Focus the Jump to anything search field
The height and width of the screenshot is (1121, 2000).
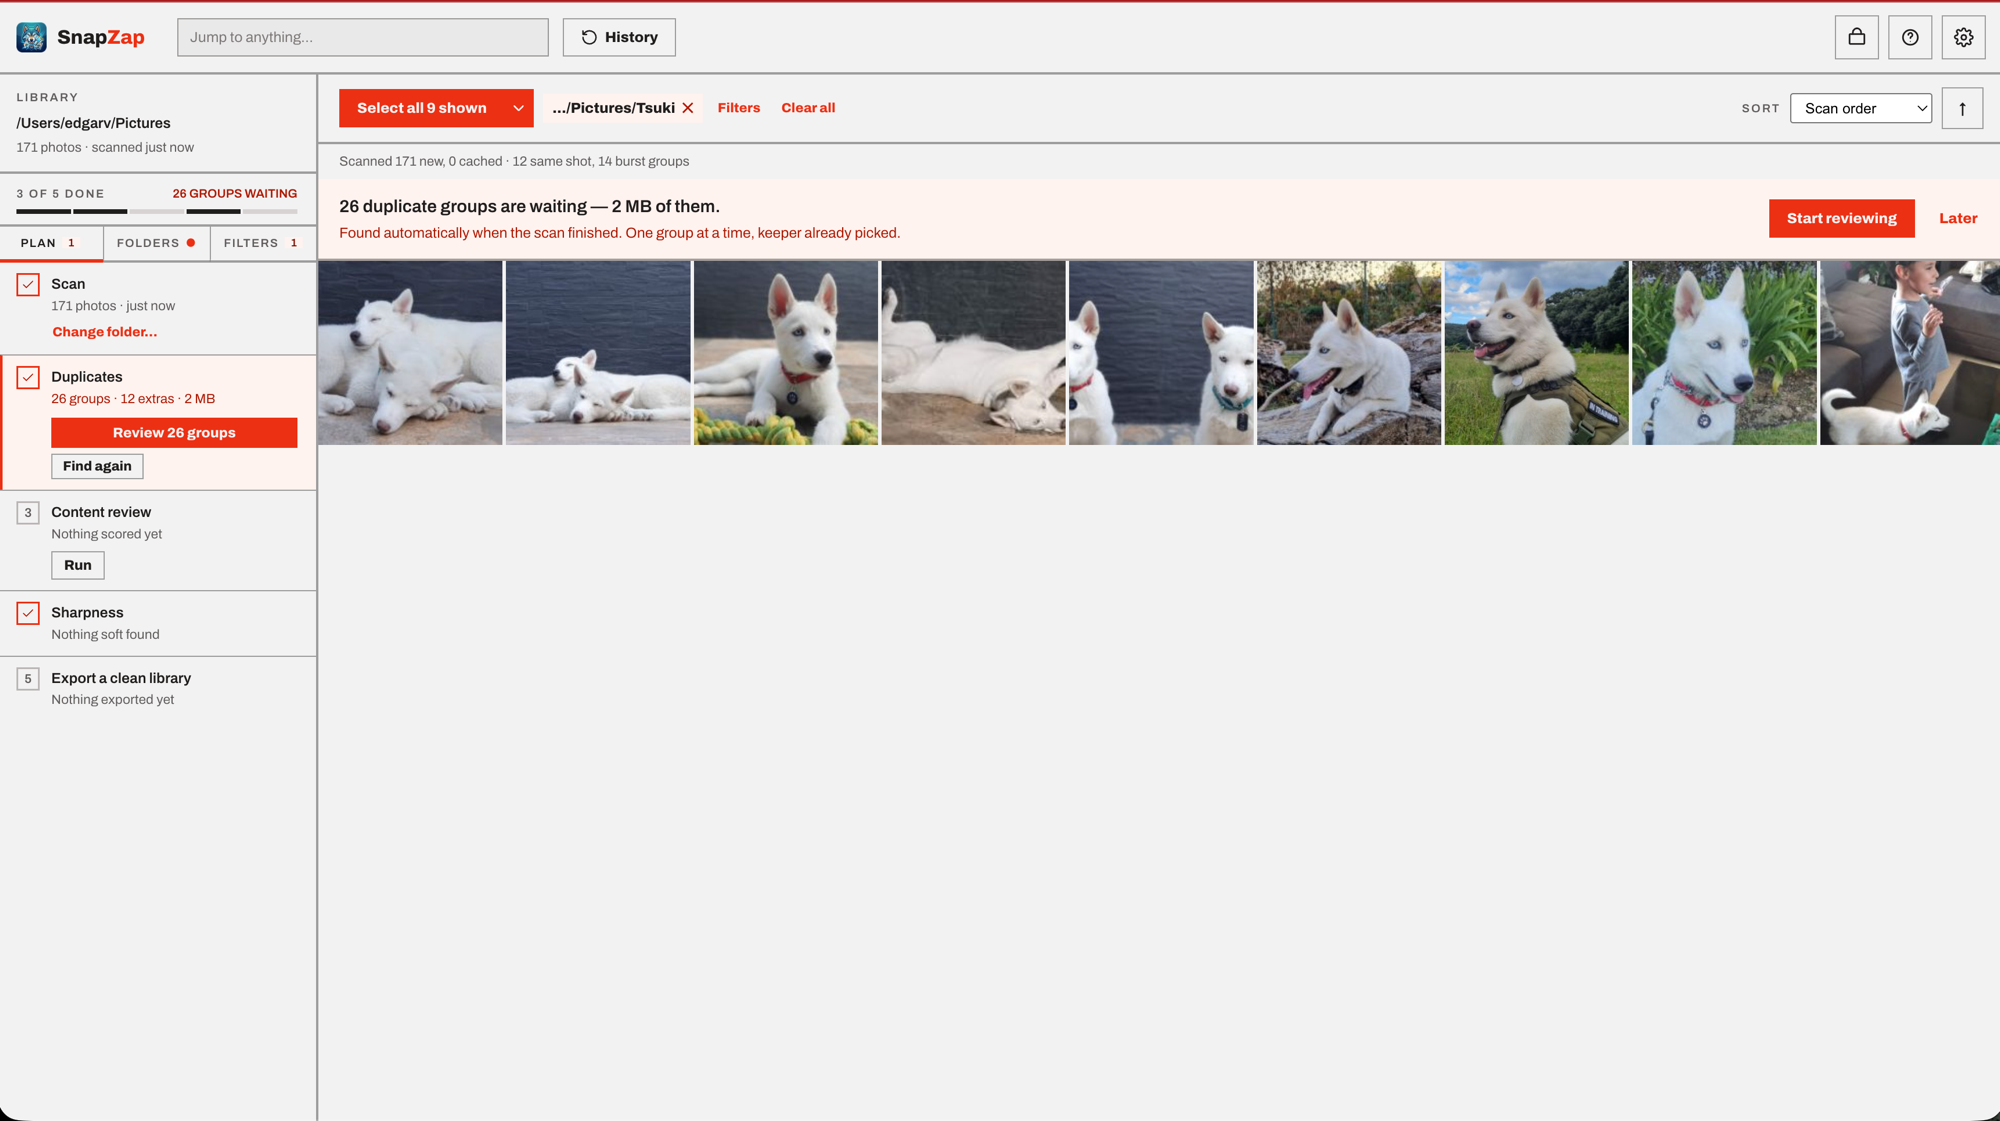tap(363, 37)
